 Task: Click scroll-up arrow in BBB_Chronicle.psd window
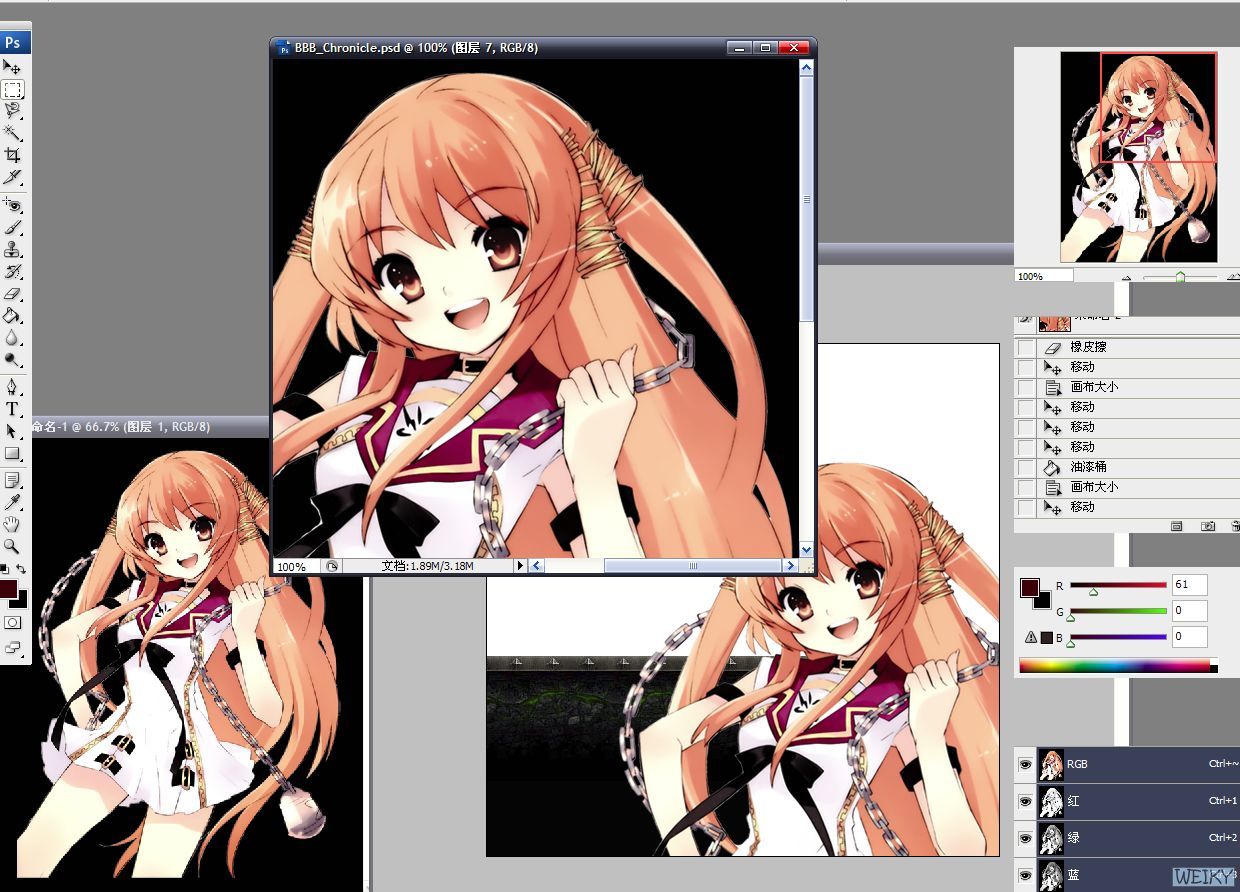pos(807,66)
